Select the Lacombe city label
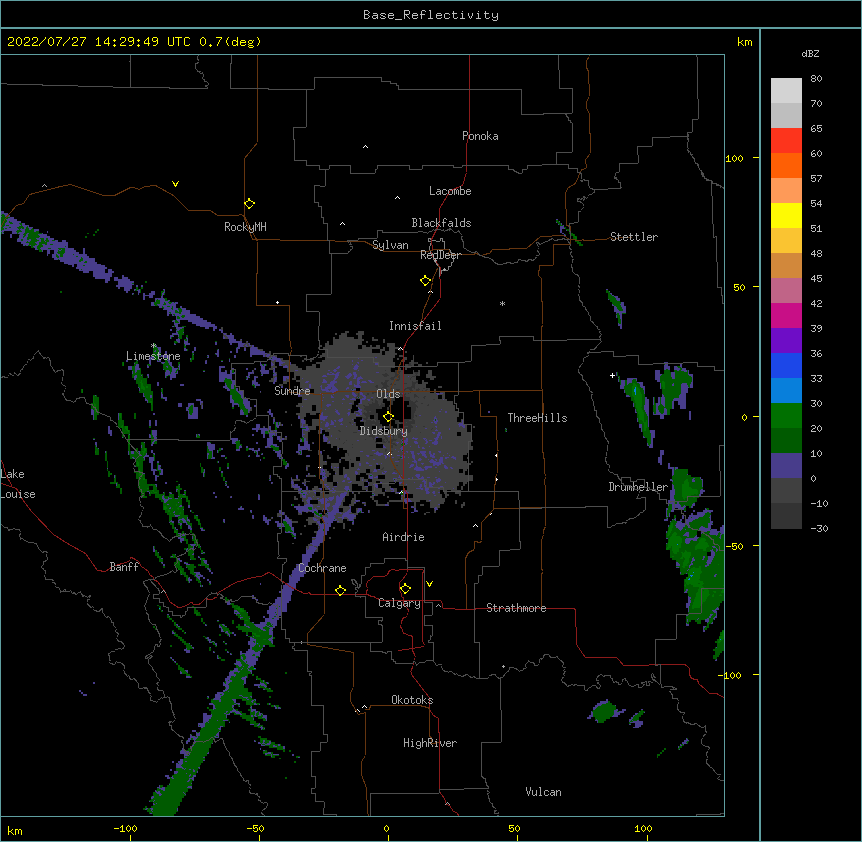This screenshot has width=862, height=842. click(x=450, y=191)
